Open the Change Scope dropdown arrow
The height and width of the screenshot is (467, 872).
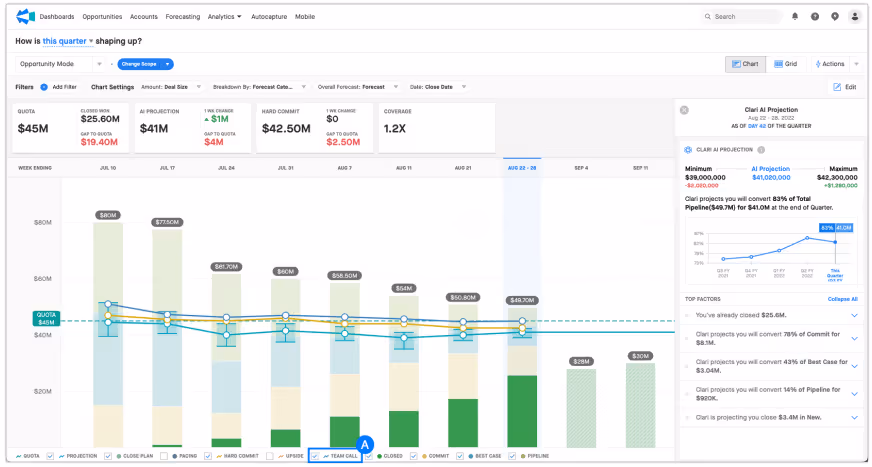167,64
